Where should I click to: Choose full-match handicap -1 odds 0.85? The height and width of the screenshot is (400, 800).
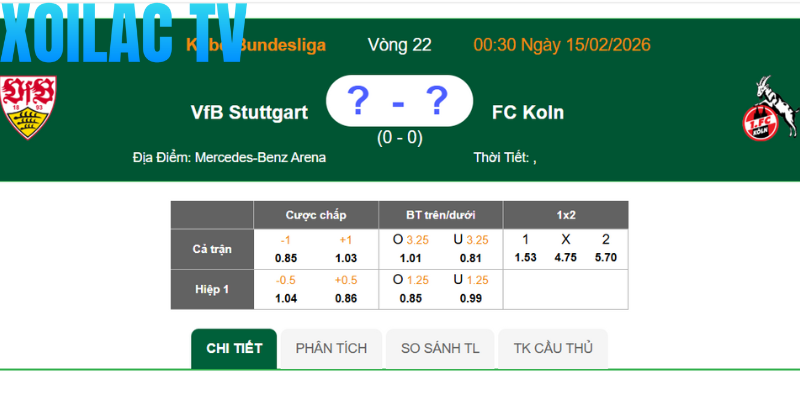tap(286, 258)
